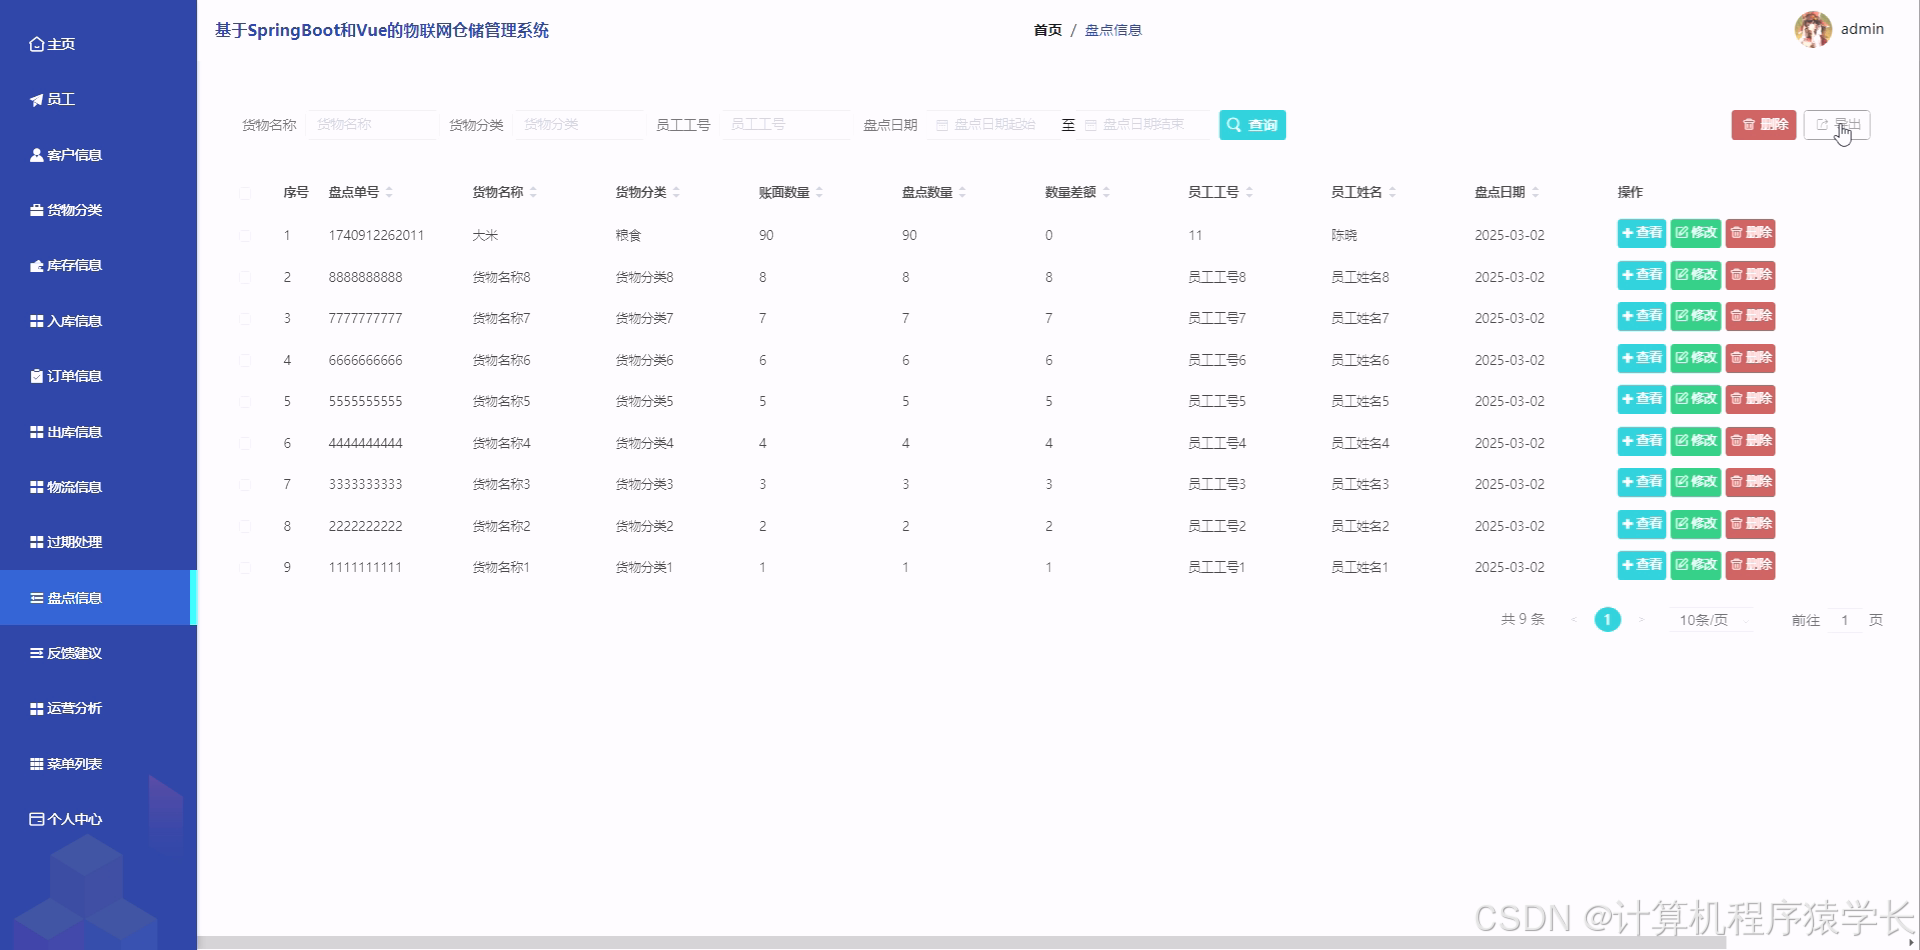Select page 1 in the pagination control
Image resolution: width=1920 pixels, height=950 pixels.
point(1608,620)
